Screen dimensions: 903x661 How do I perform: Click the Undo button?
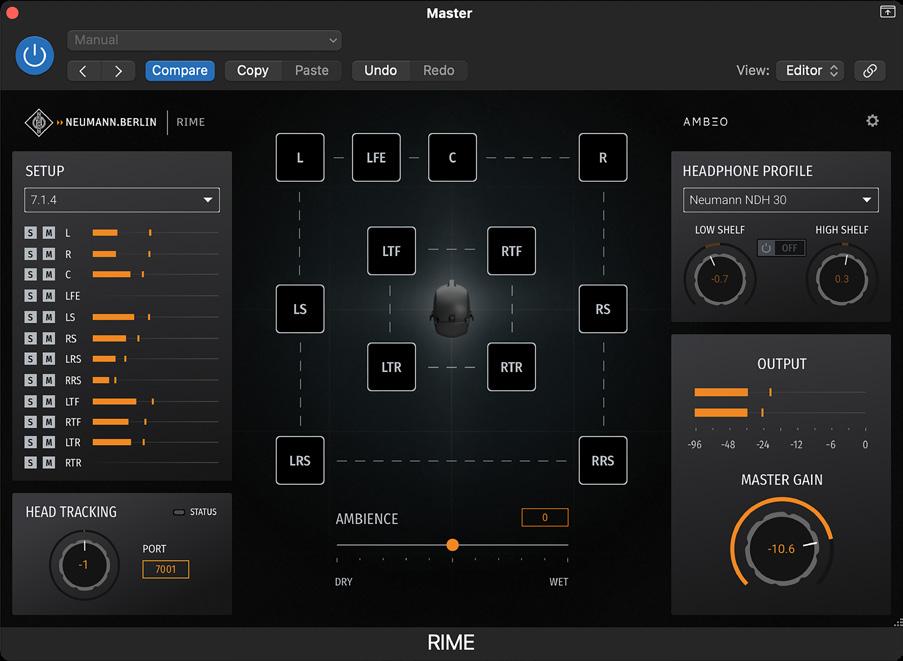click(x=381, y=71)
